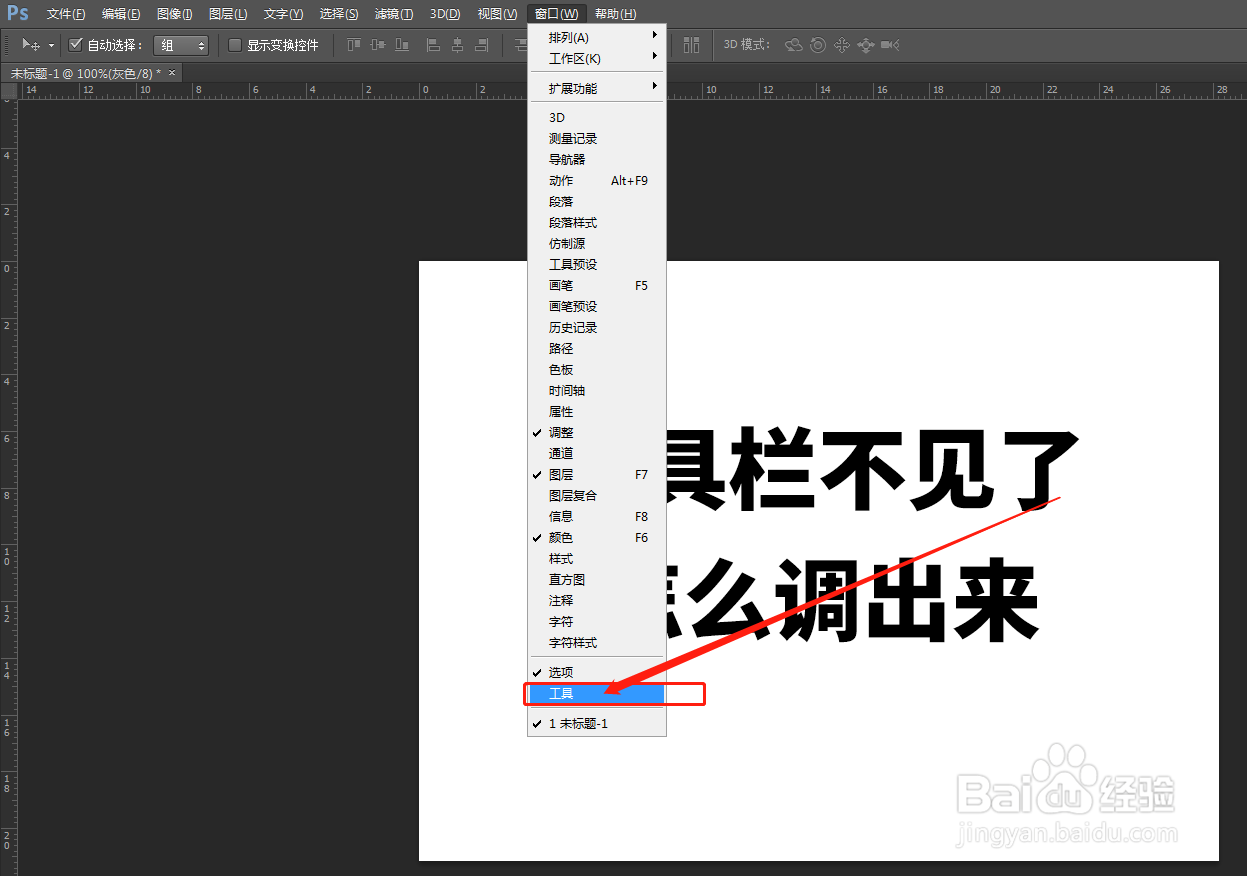Close the open 窗口(W) menu
Image resolution: width=1247 pixels, height=876 pixels.
[x=556, y=14]
